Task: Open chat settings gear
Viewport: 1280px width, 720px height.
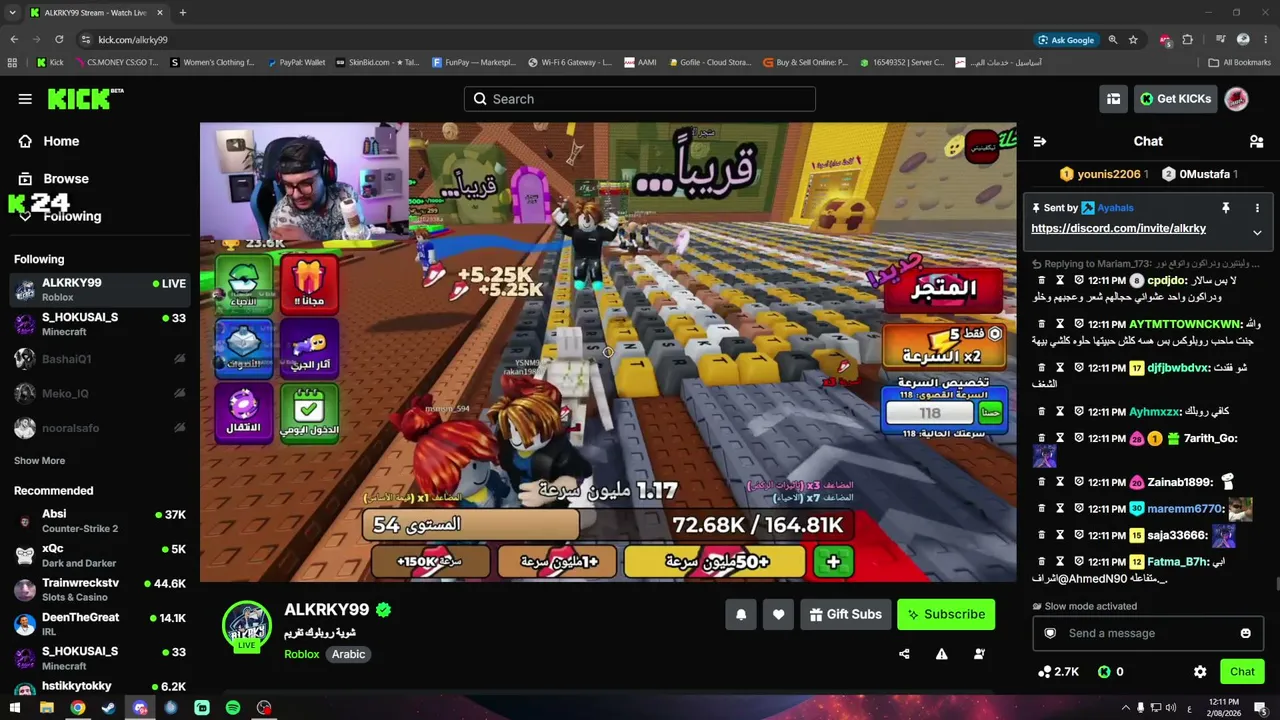Action: 1200,672
